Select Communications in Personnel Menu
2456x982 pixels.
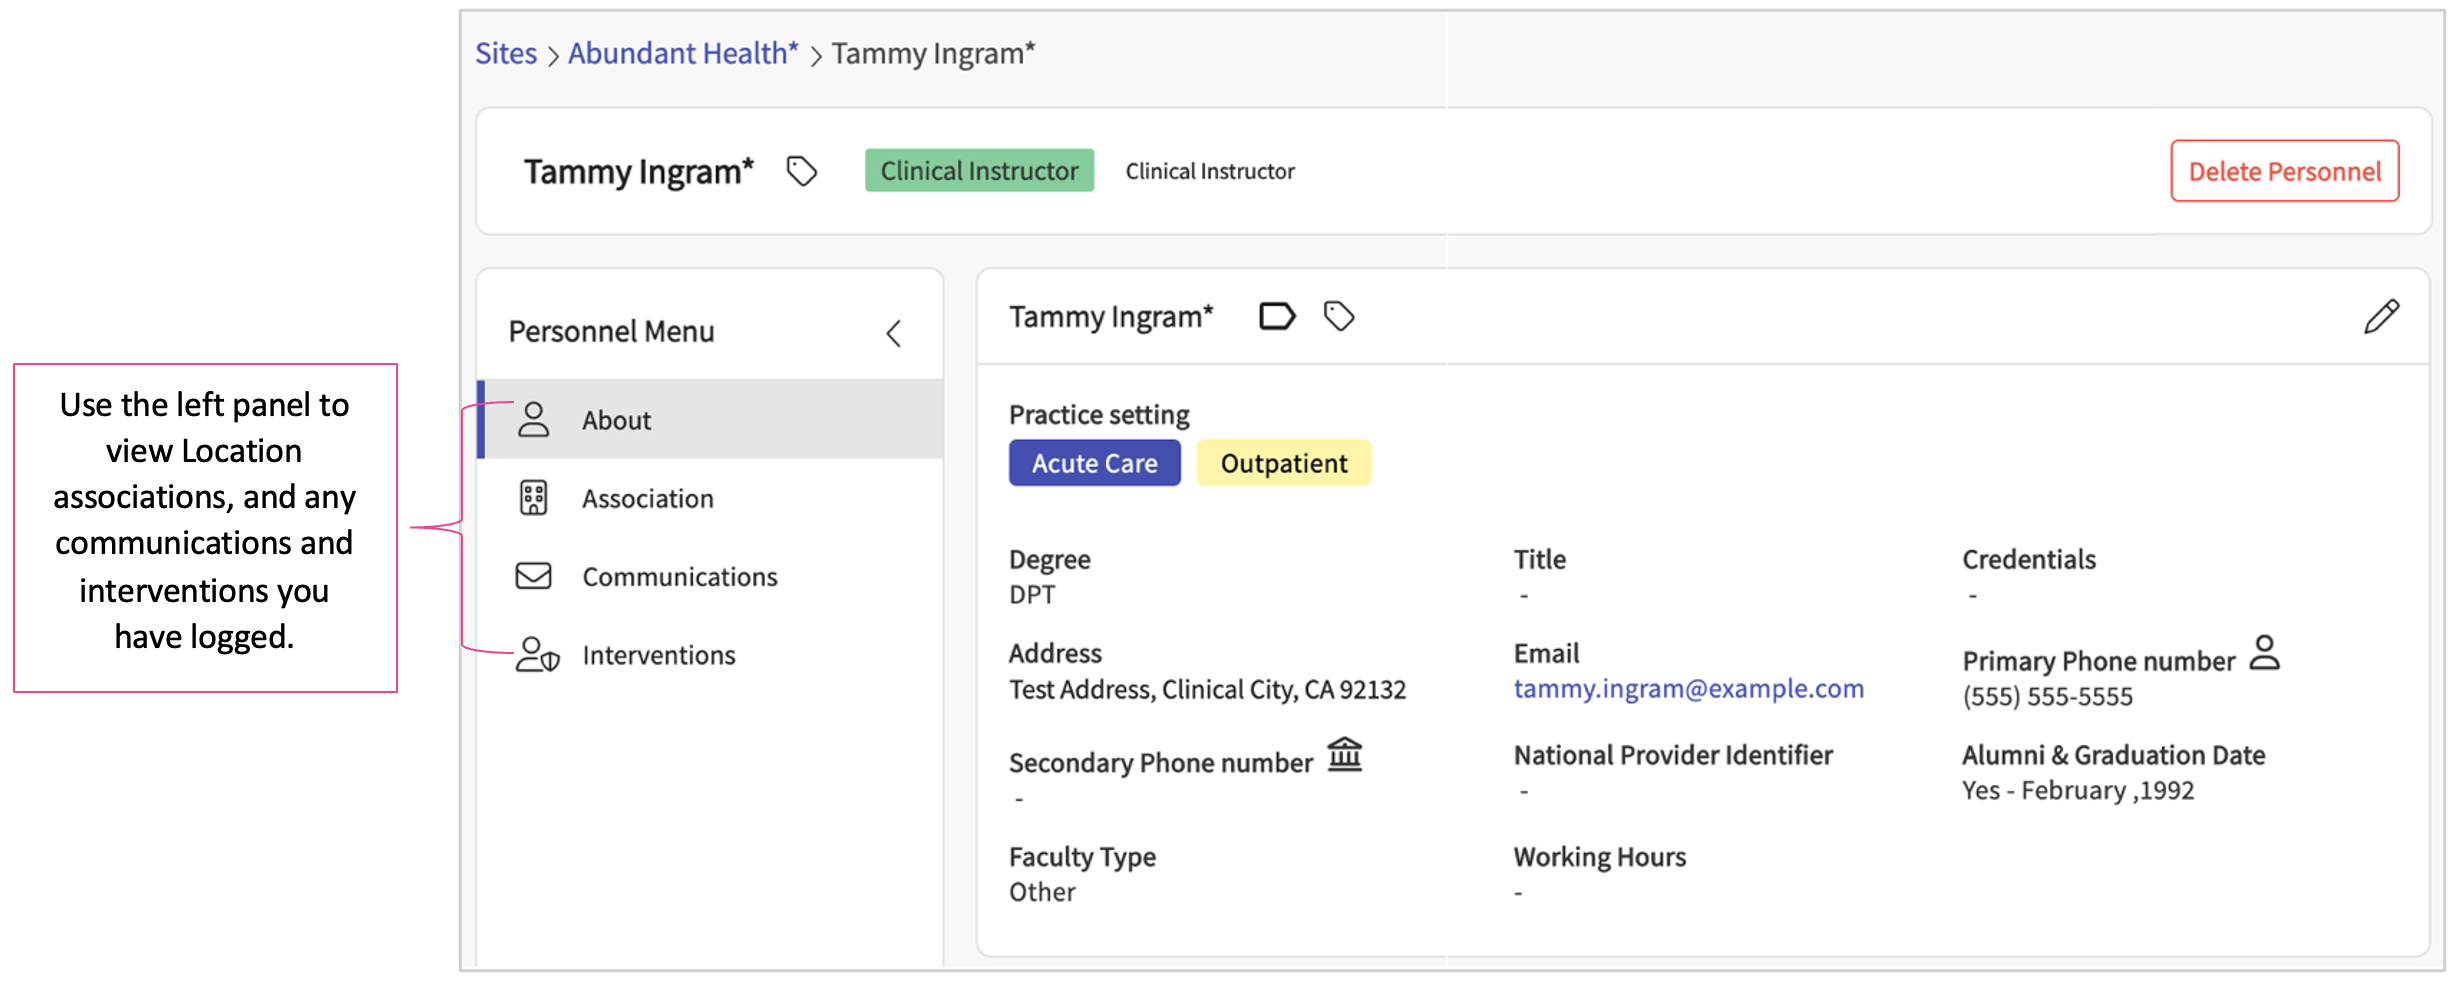[679, 577]
